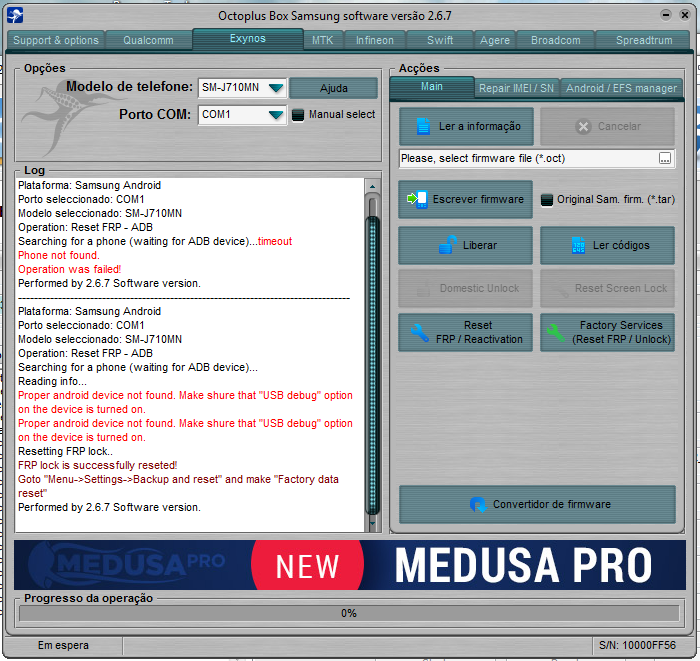Click the log scrollbar up arrow
Image resolution: width=700 pixels, height=661 pixels.
coord(372,186)
